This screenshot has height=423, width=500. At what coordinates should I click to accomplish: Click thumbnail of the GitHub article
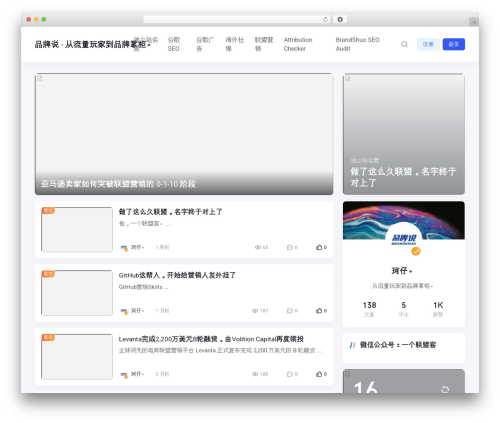coord(77,293)
